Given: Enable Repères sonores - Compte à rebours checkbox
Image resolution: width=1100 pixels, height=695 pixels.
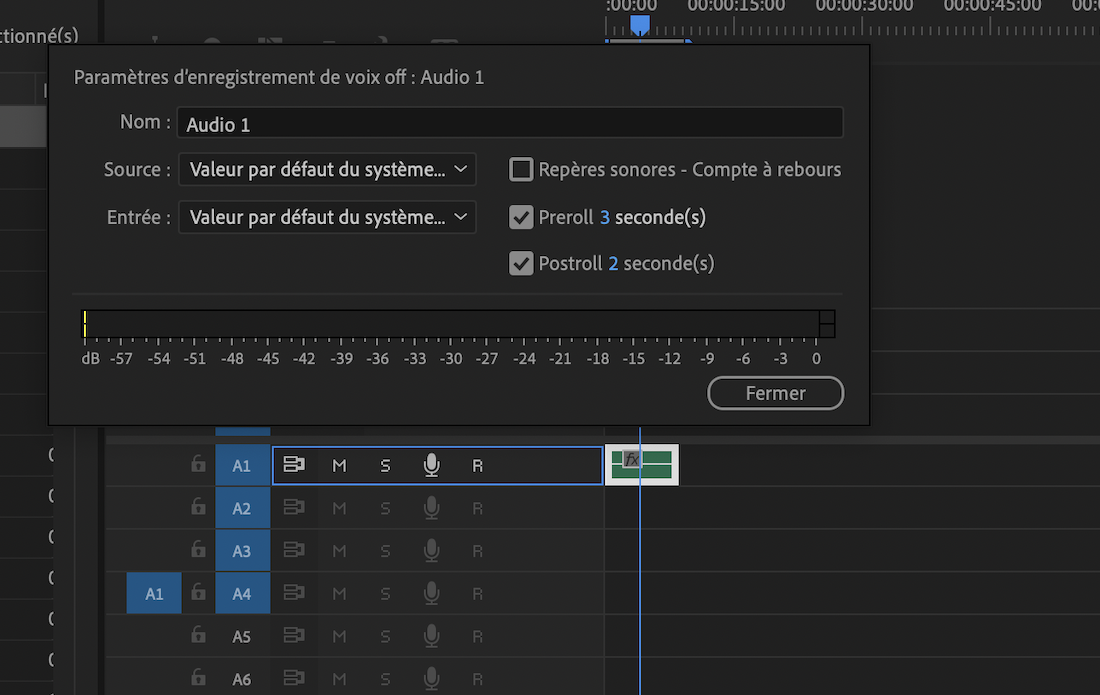Looking at the screenshot, I should (x=521, y=169).
